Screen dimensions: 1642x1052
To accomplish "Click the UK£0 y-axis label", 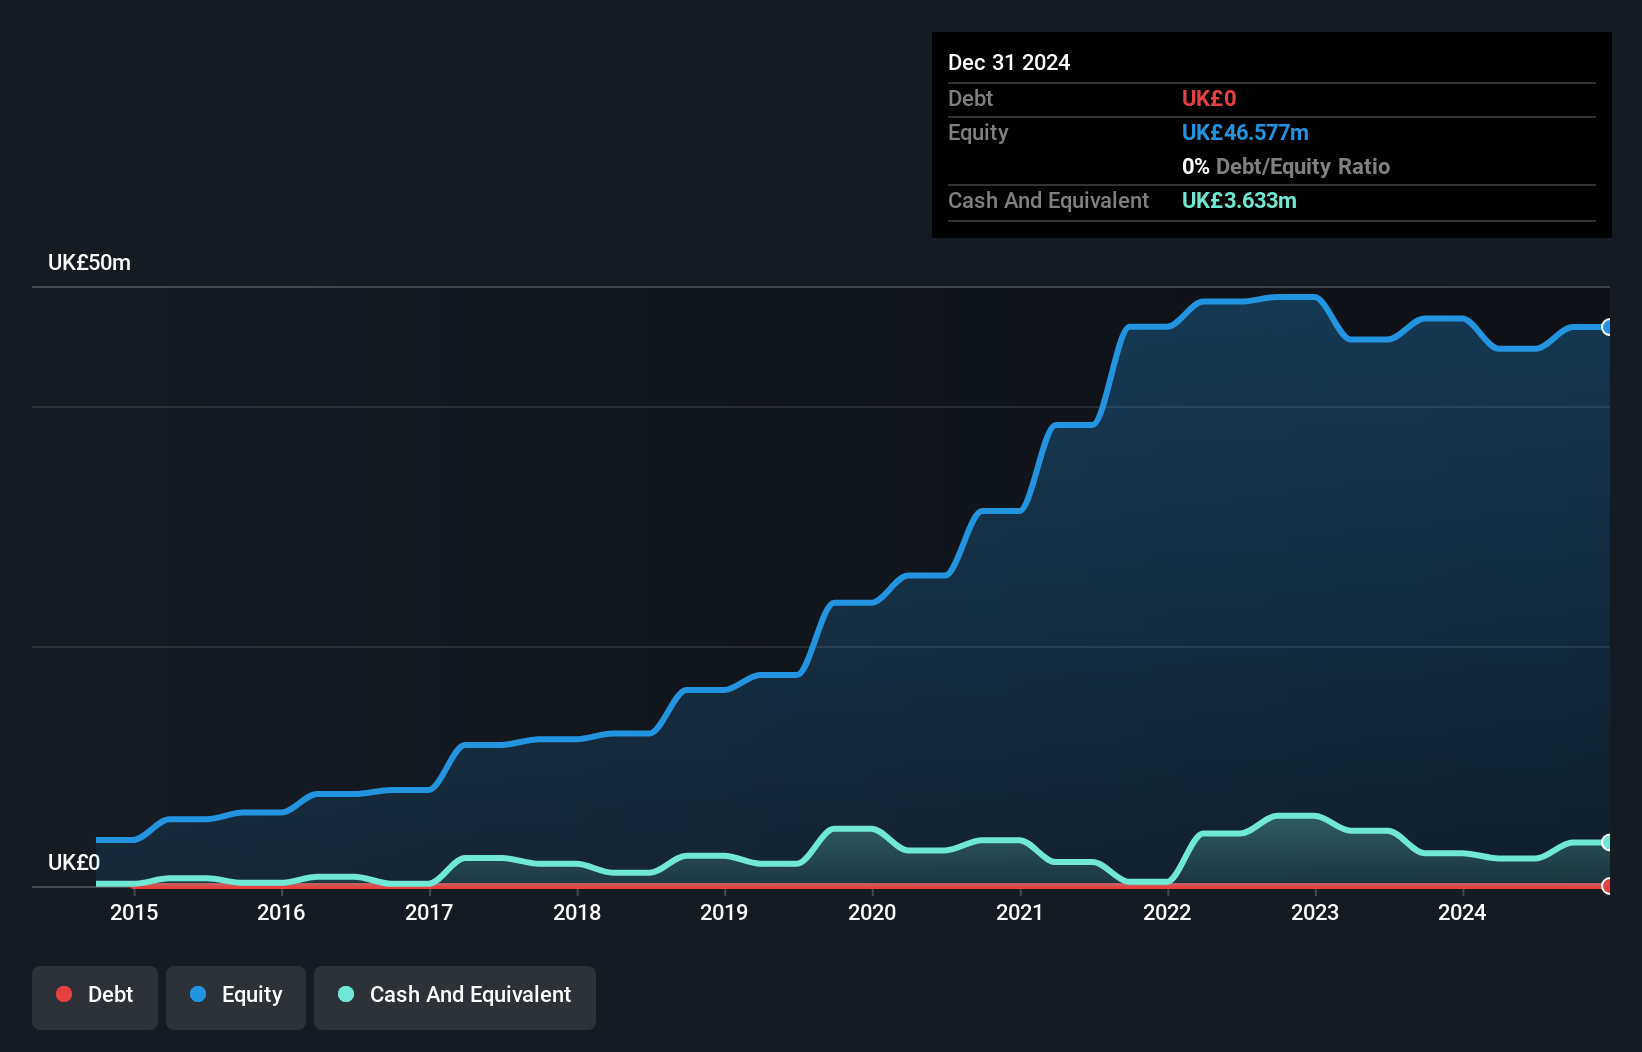I will 74,862.
